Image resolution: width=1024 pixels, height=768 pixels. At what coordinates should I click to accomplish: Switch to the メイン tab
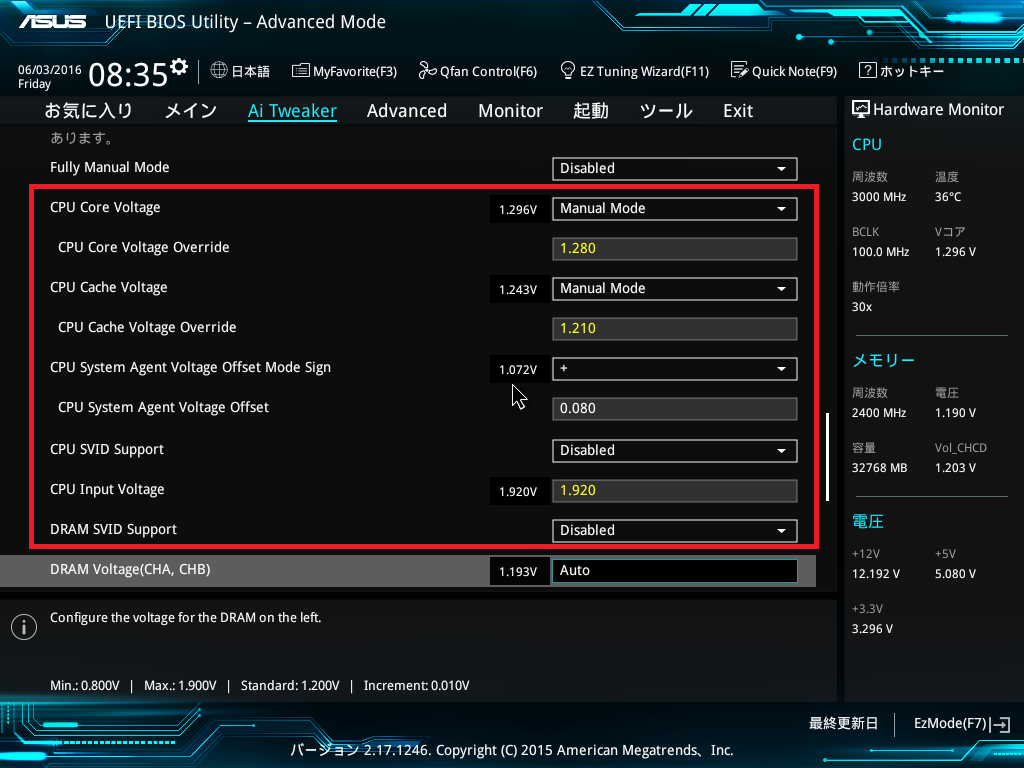[x=191, y=111]
